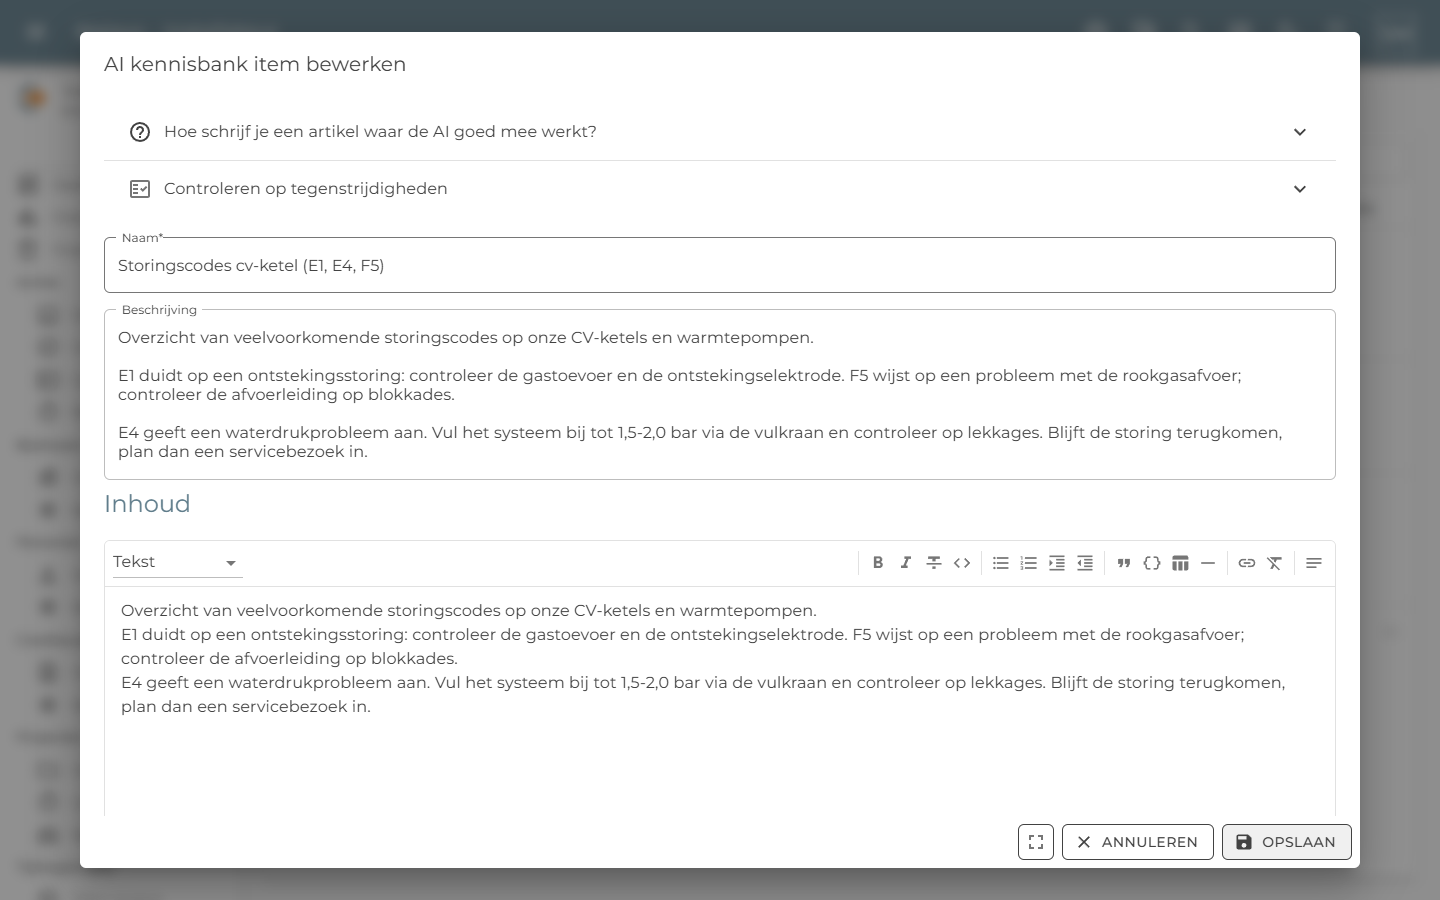1440x900 pixels.
Task: Open the Tekst style dropdown
Action: [x=177, y=562]
